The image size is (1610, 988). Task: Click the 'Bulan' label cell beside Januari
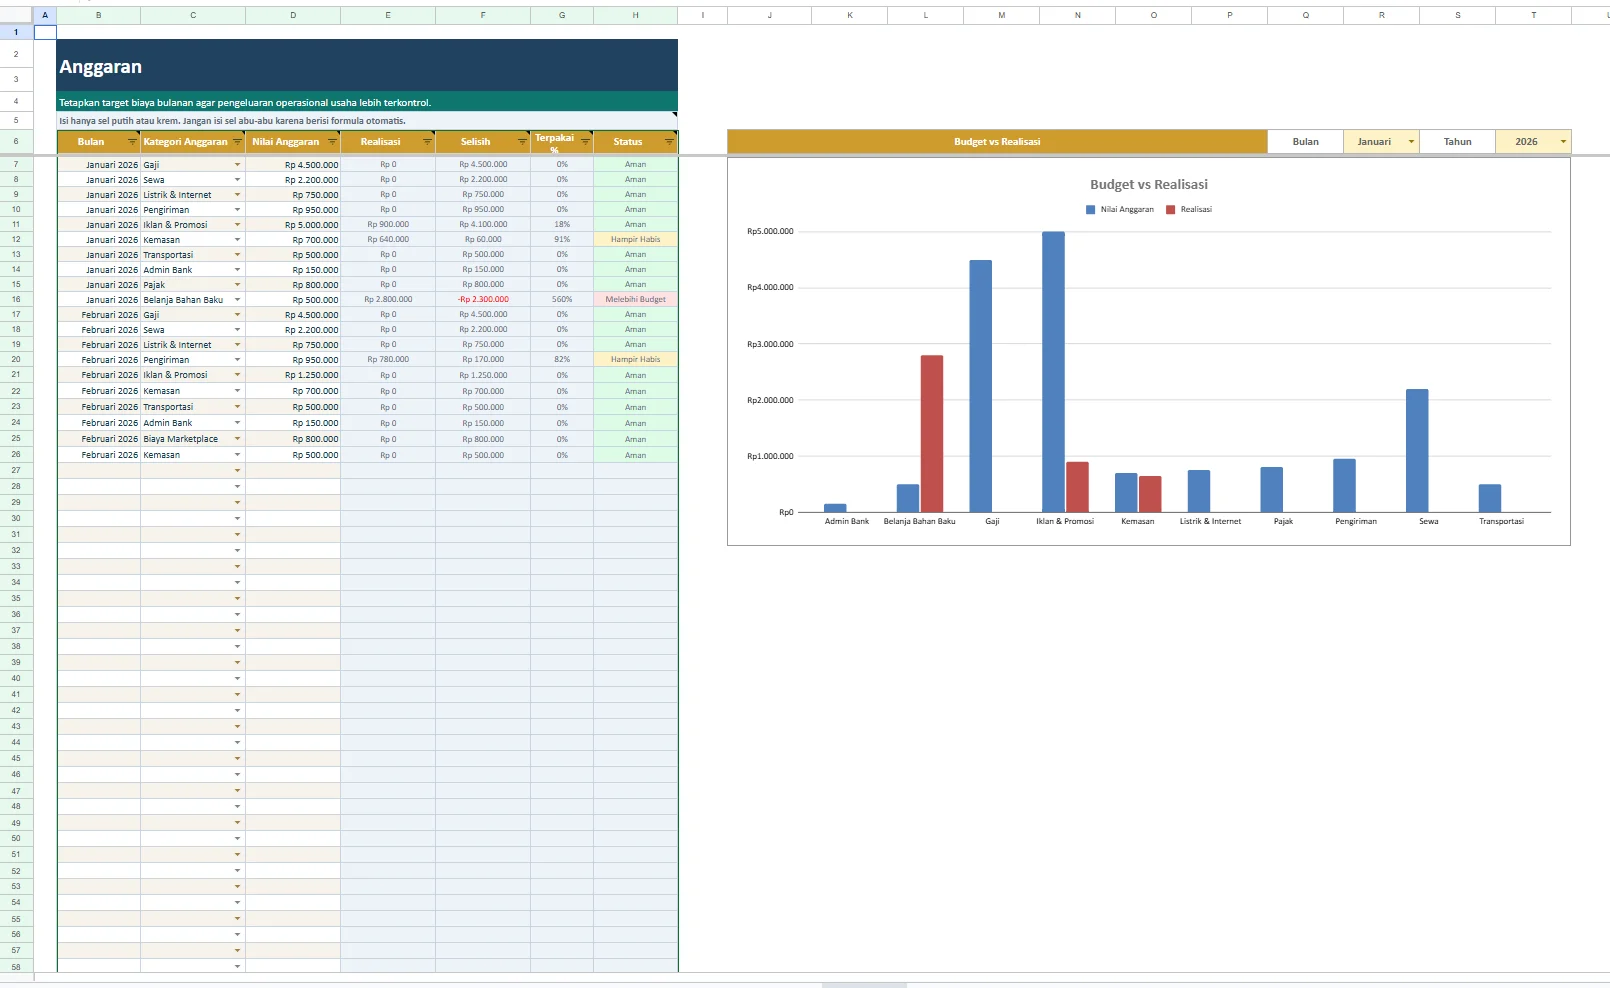[x=1305, y=142]
